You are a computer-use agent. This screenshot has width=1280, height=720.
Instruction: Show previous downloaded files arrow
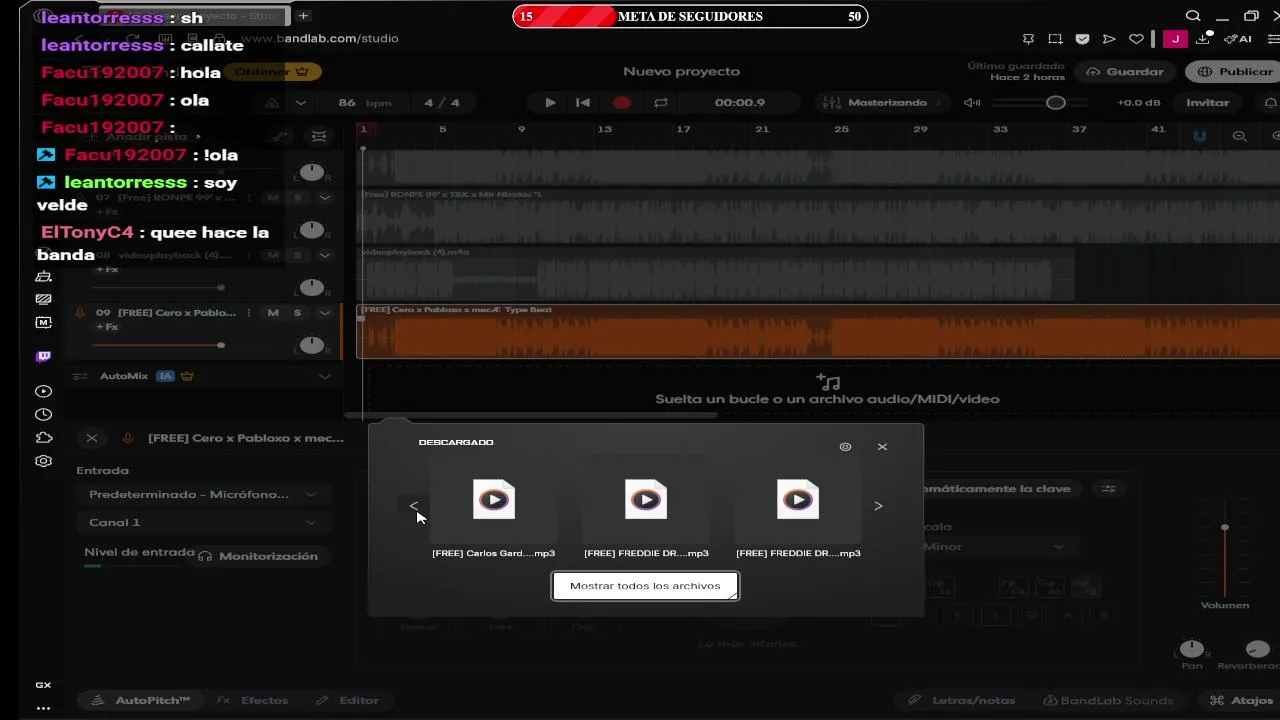[413, 506]
